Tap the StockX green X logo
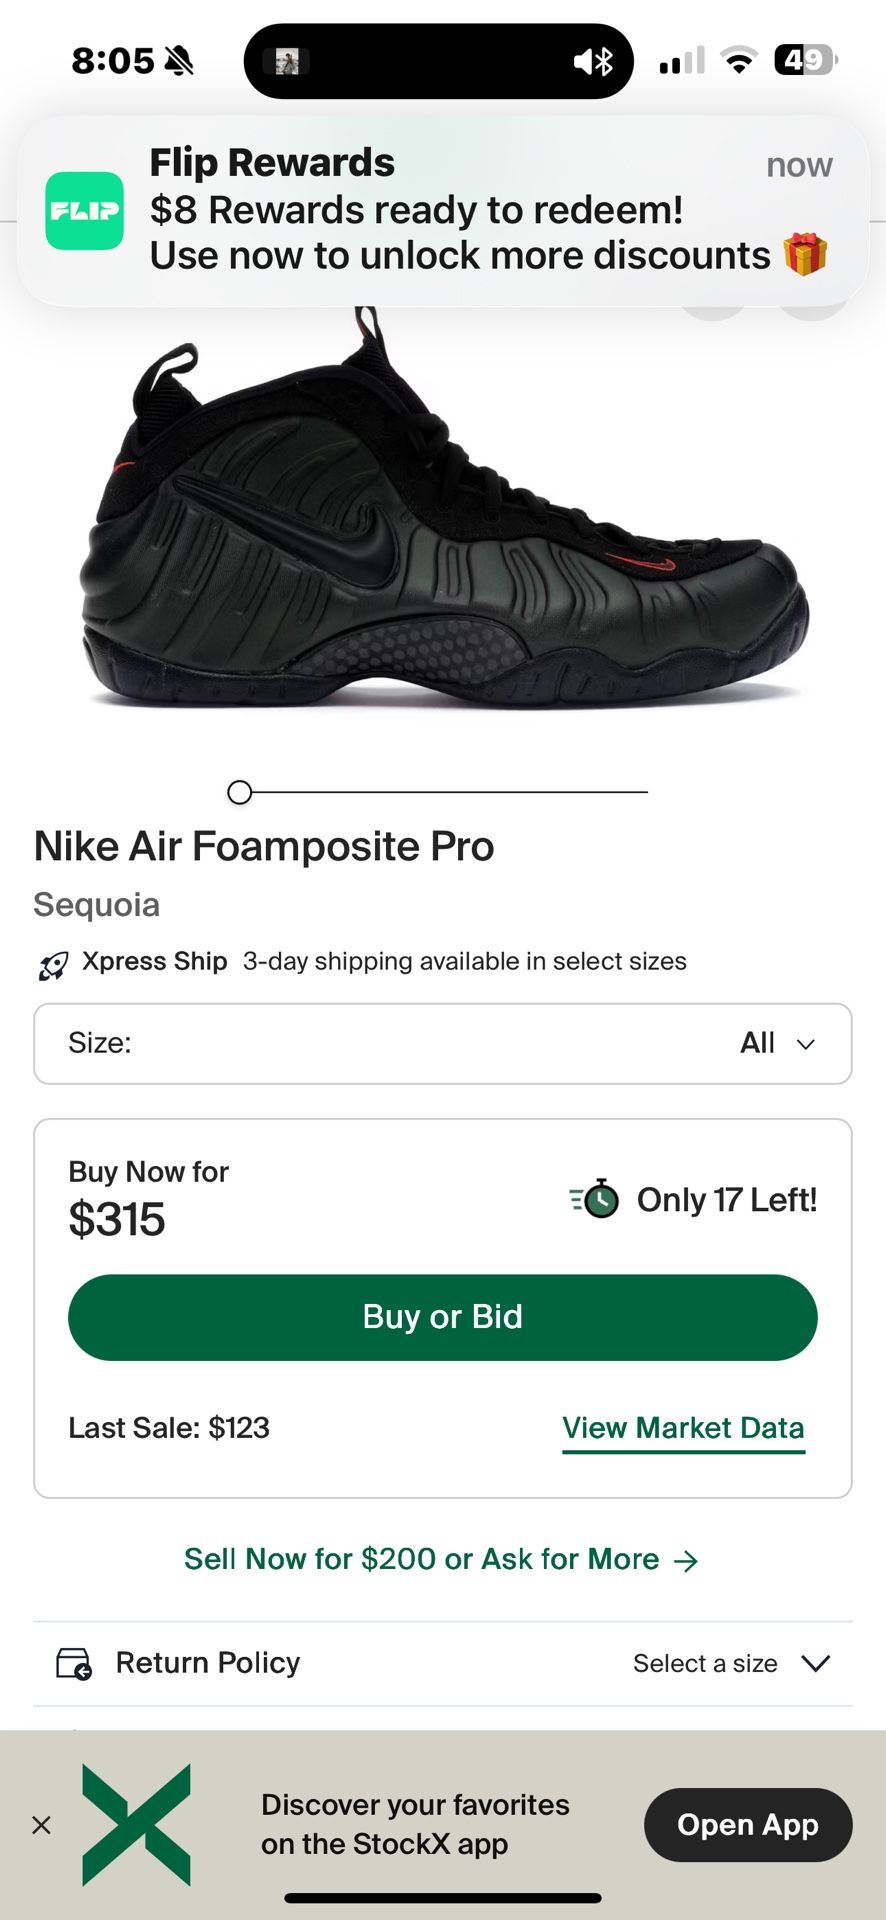 tap(136, 1824)
